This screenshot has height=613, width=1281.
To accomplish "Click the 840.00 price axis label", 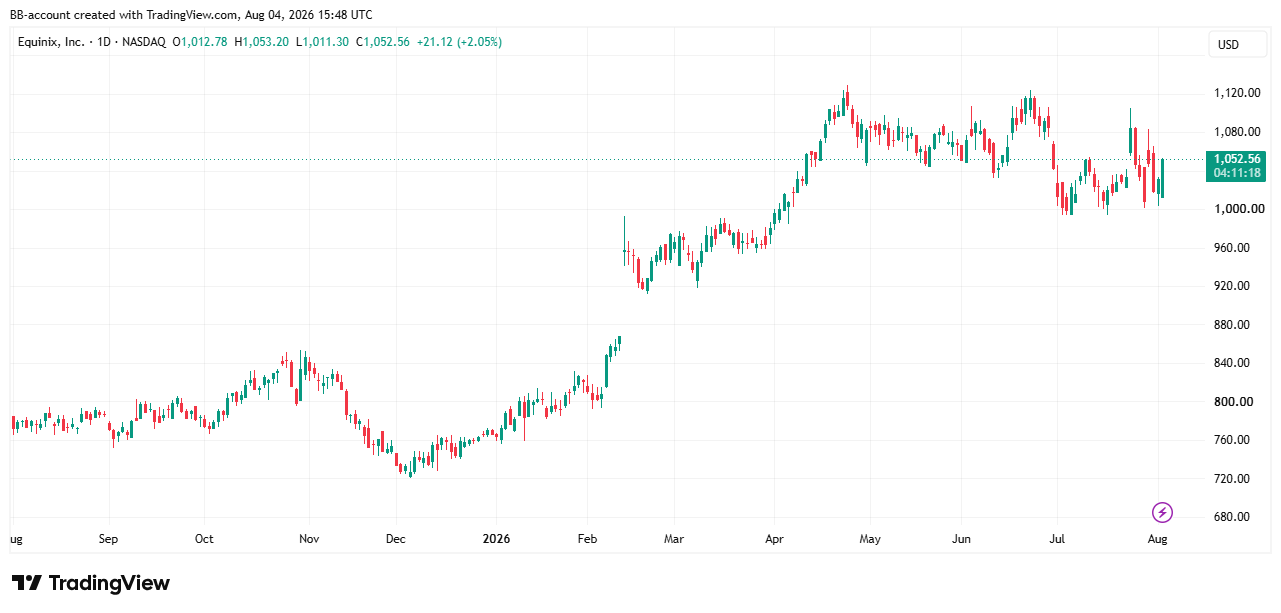I will point(1231,363).
